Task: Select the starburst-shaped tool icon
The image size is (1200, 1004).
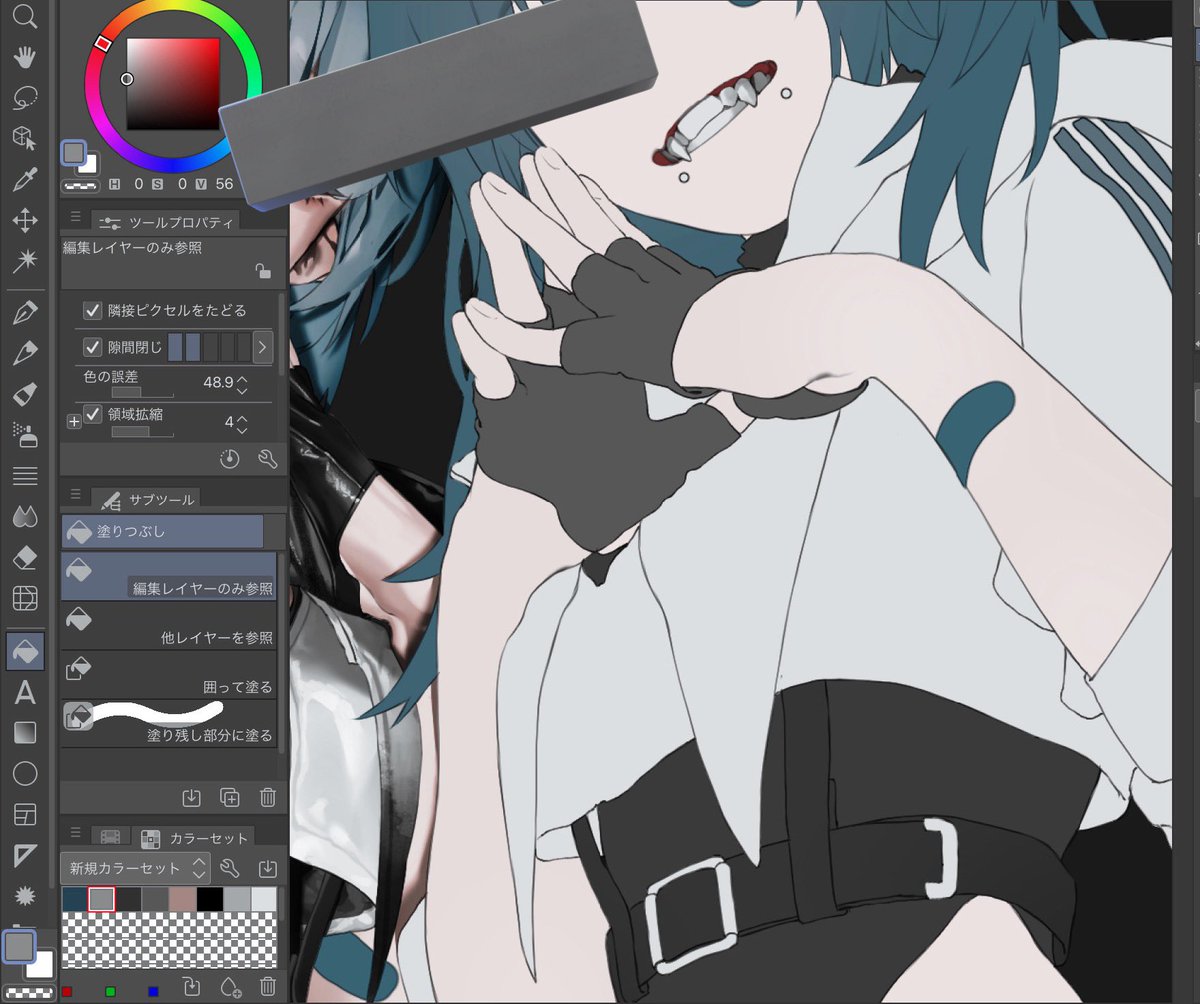Action: [25, 896]
